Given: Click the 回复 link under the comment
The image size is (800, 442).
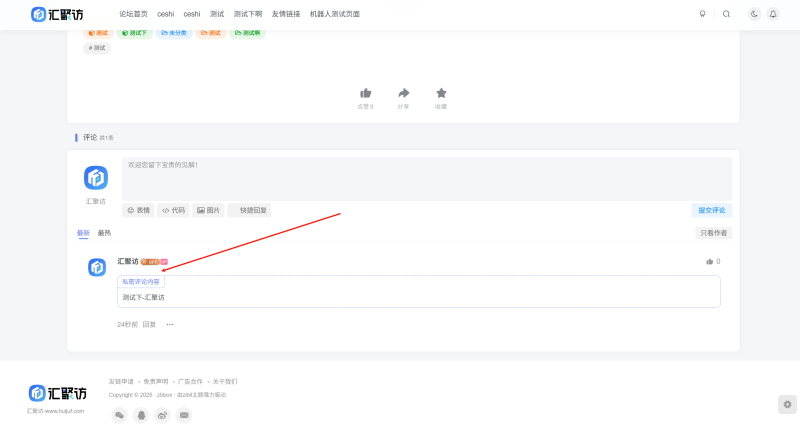Looking at the screenshot, I should click(x=149, y=324).
